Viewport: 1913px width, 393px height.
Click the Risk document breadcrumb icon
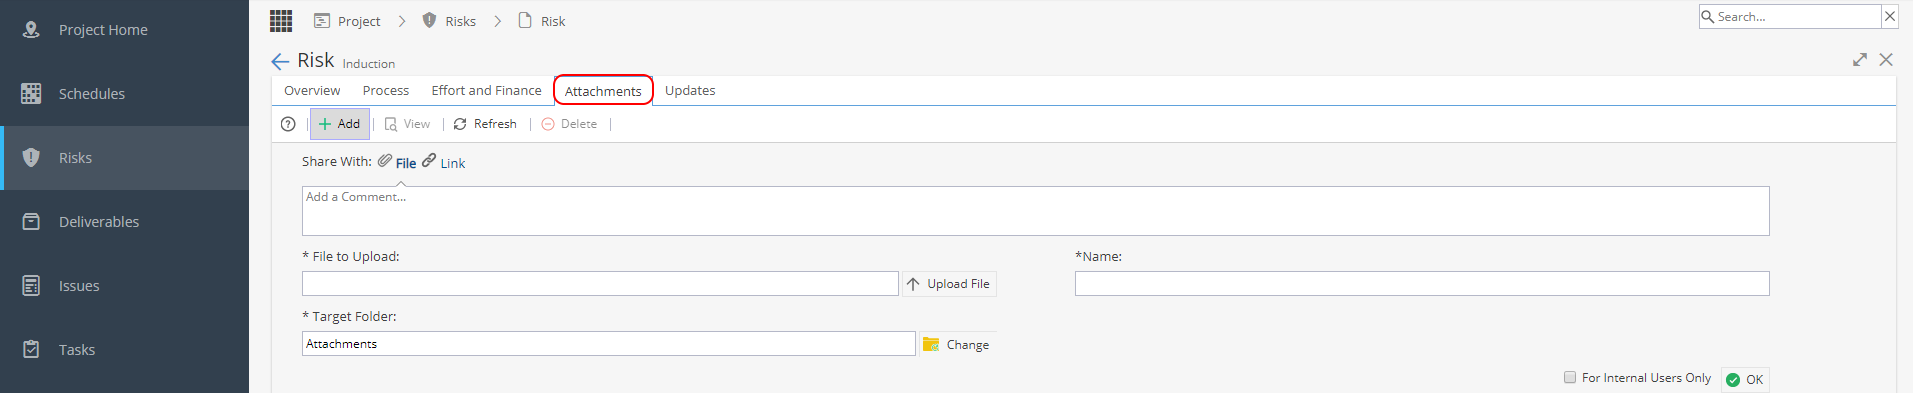525,21
